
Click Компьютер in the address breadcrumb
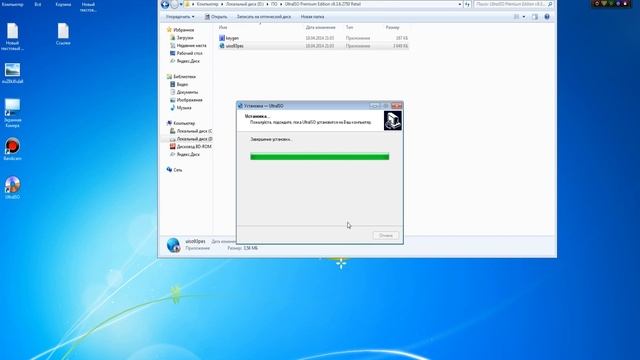coord(207,4)
